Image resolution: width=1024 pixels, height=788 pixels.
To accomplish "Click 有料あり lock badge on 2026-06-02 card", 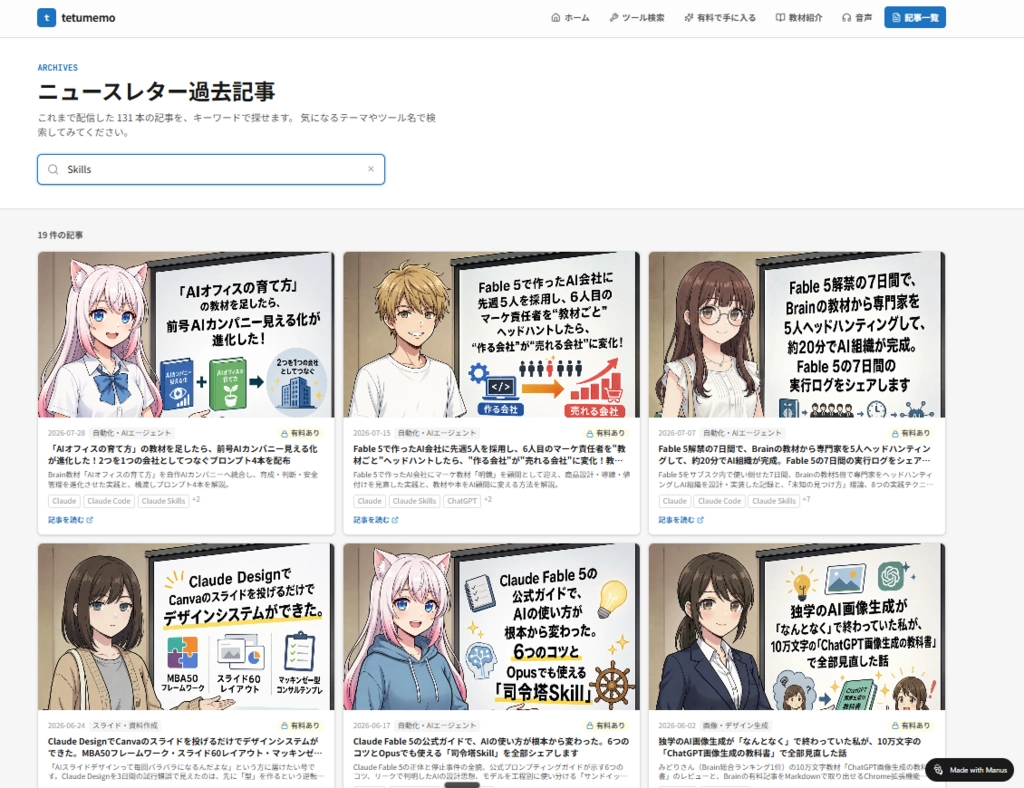I will [x=910, y=725].
